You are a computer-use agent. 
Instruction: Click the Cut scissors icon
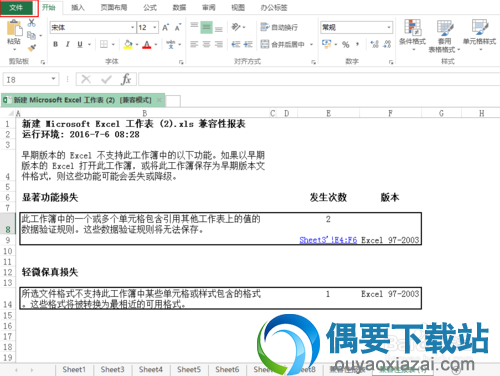tap(31, 23)
